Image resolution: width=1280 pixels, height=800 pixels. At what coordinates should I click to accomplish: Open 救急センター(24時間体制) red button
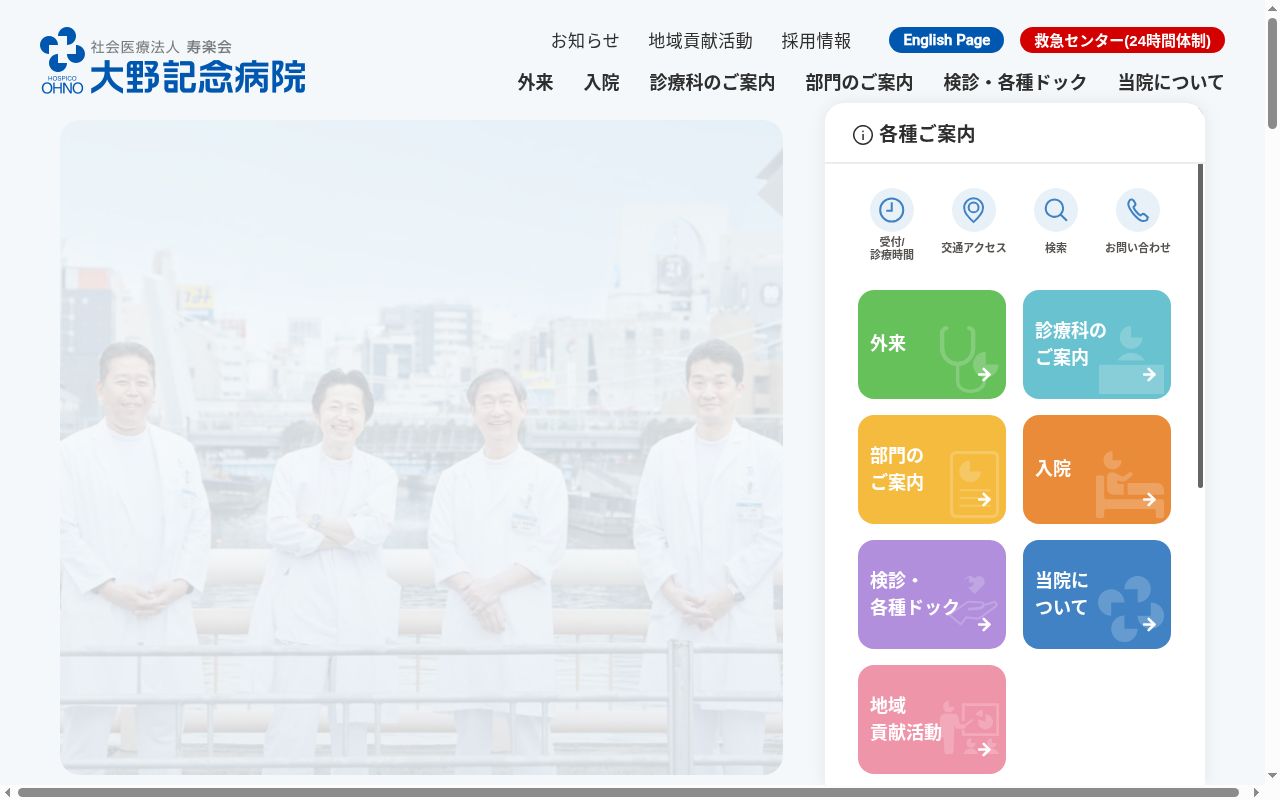pos(1122,40)
